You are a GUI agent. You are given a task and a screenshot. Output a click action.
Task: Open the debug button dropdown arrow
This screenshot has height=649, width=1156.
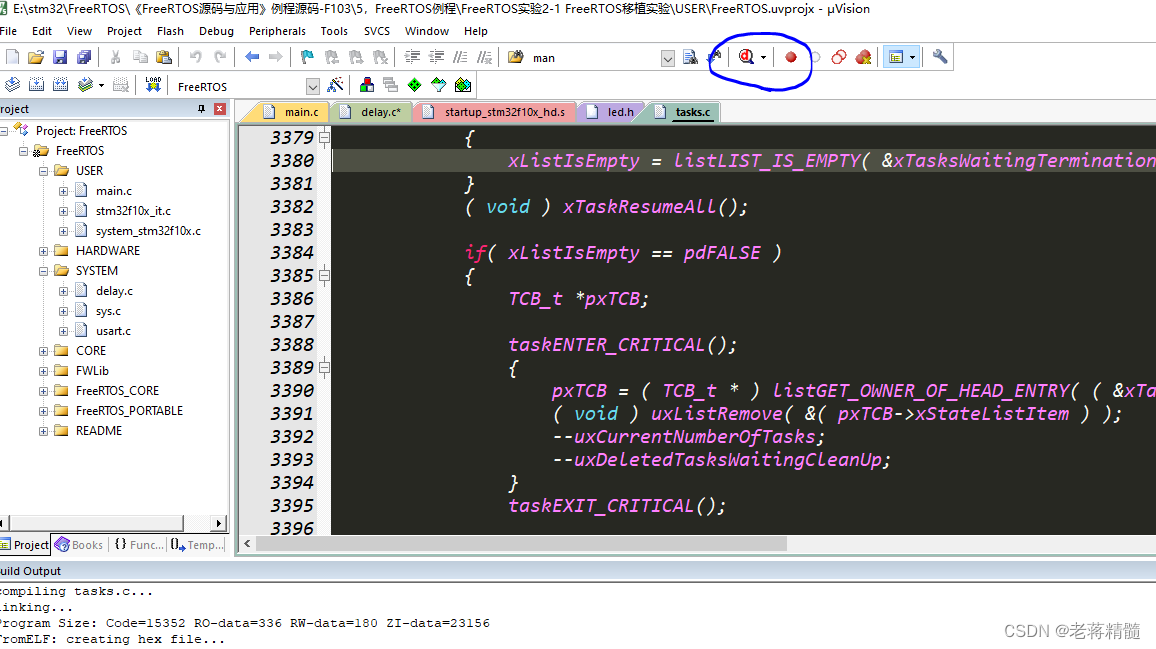(x=763, y=57)
